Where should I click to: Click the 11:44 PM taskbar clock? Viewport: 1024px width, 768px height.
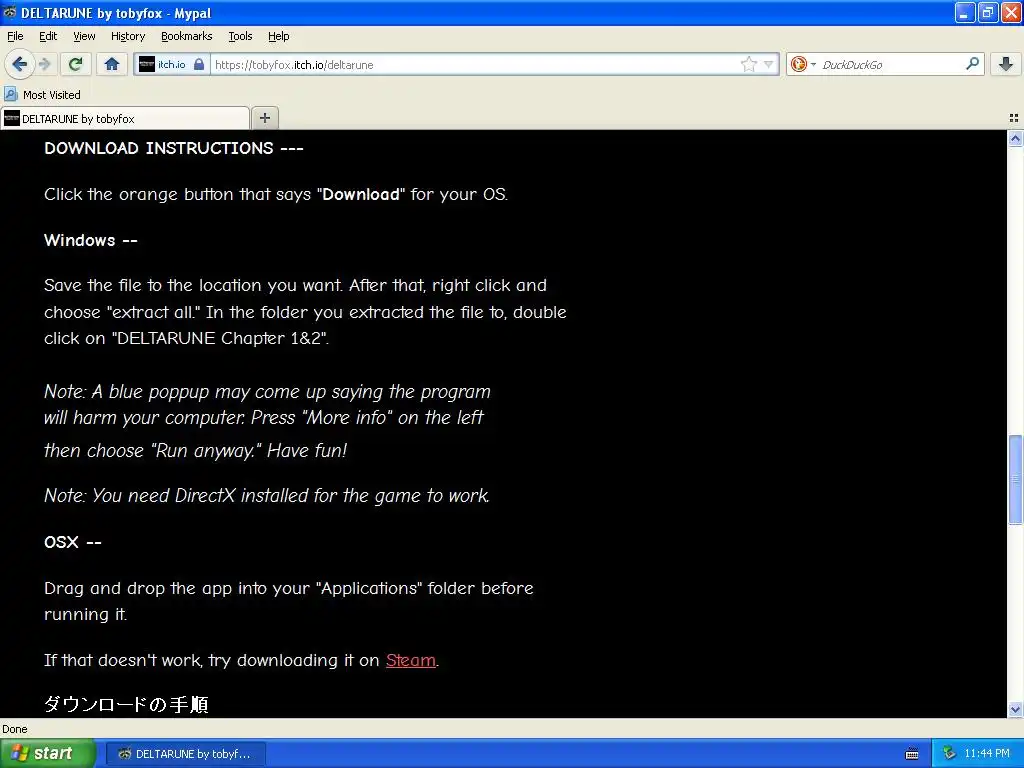point(987,753)
